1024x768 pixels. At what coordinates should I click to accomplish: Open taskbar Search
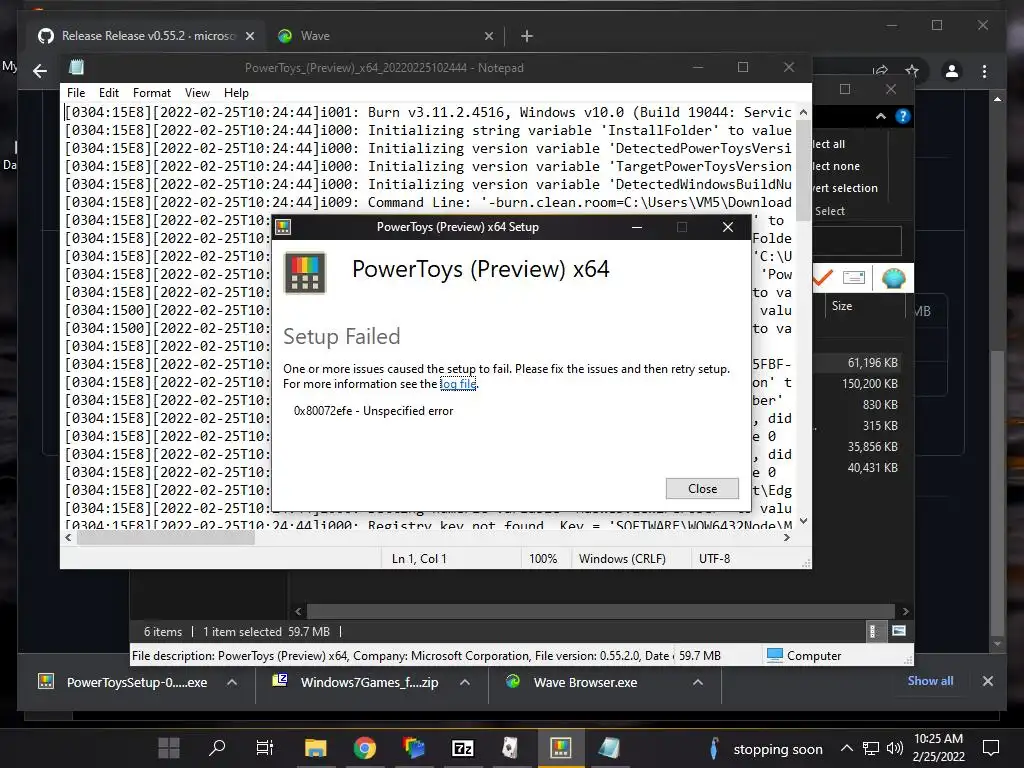click(x=216, y=748)
